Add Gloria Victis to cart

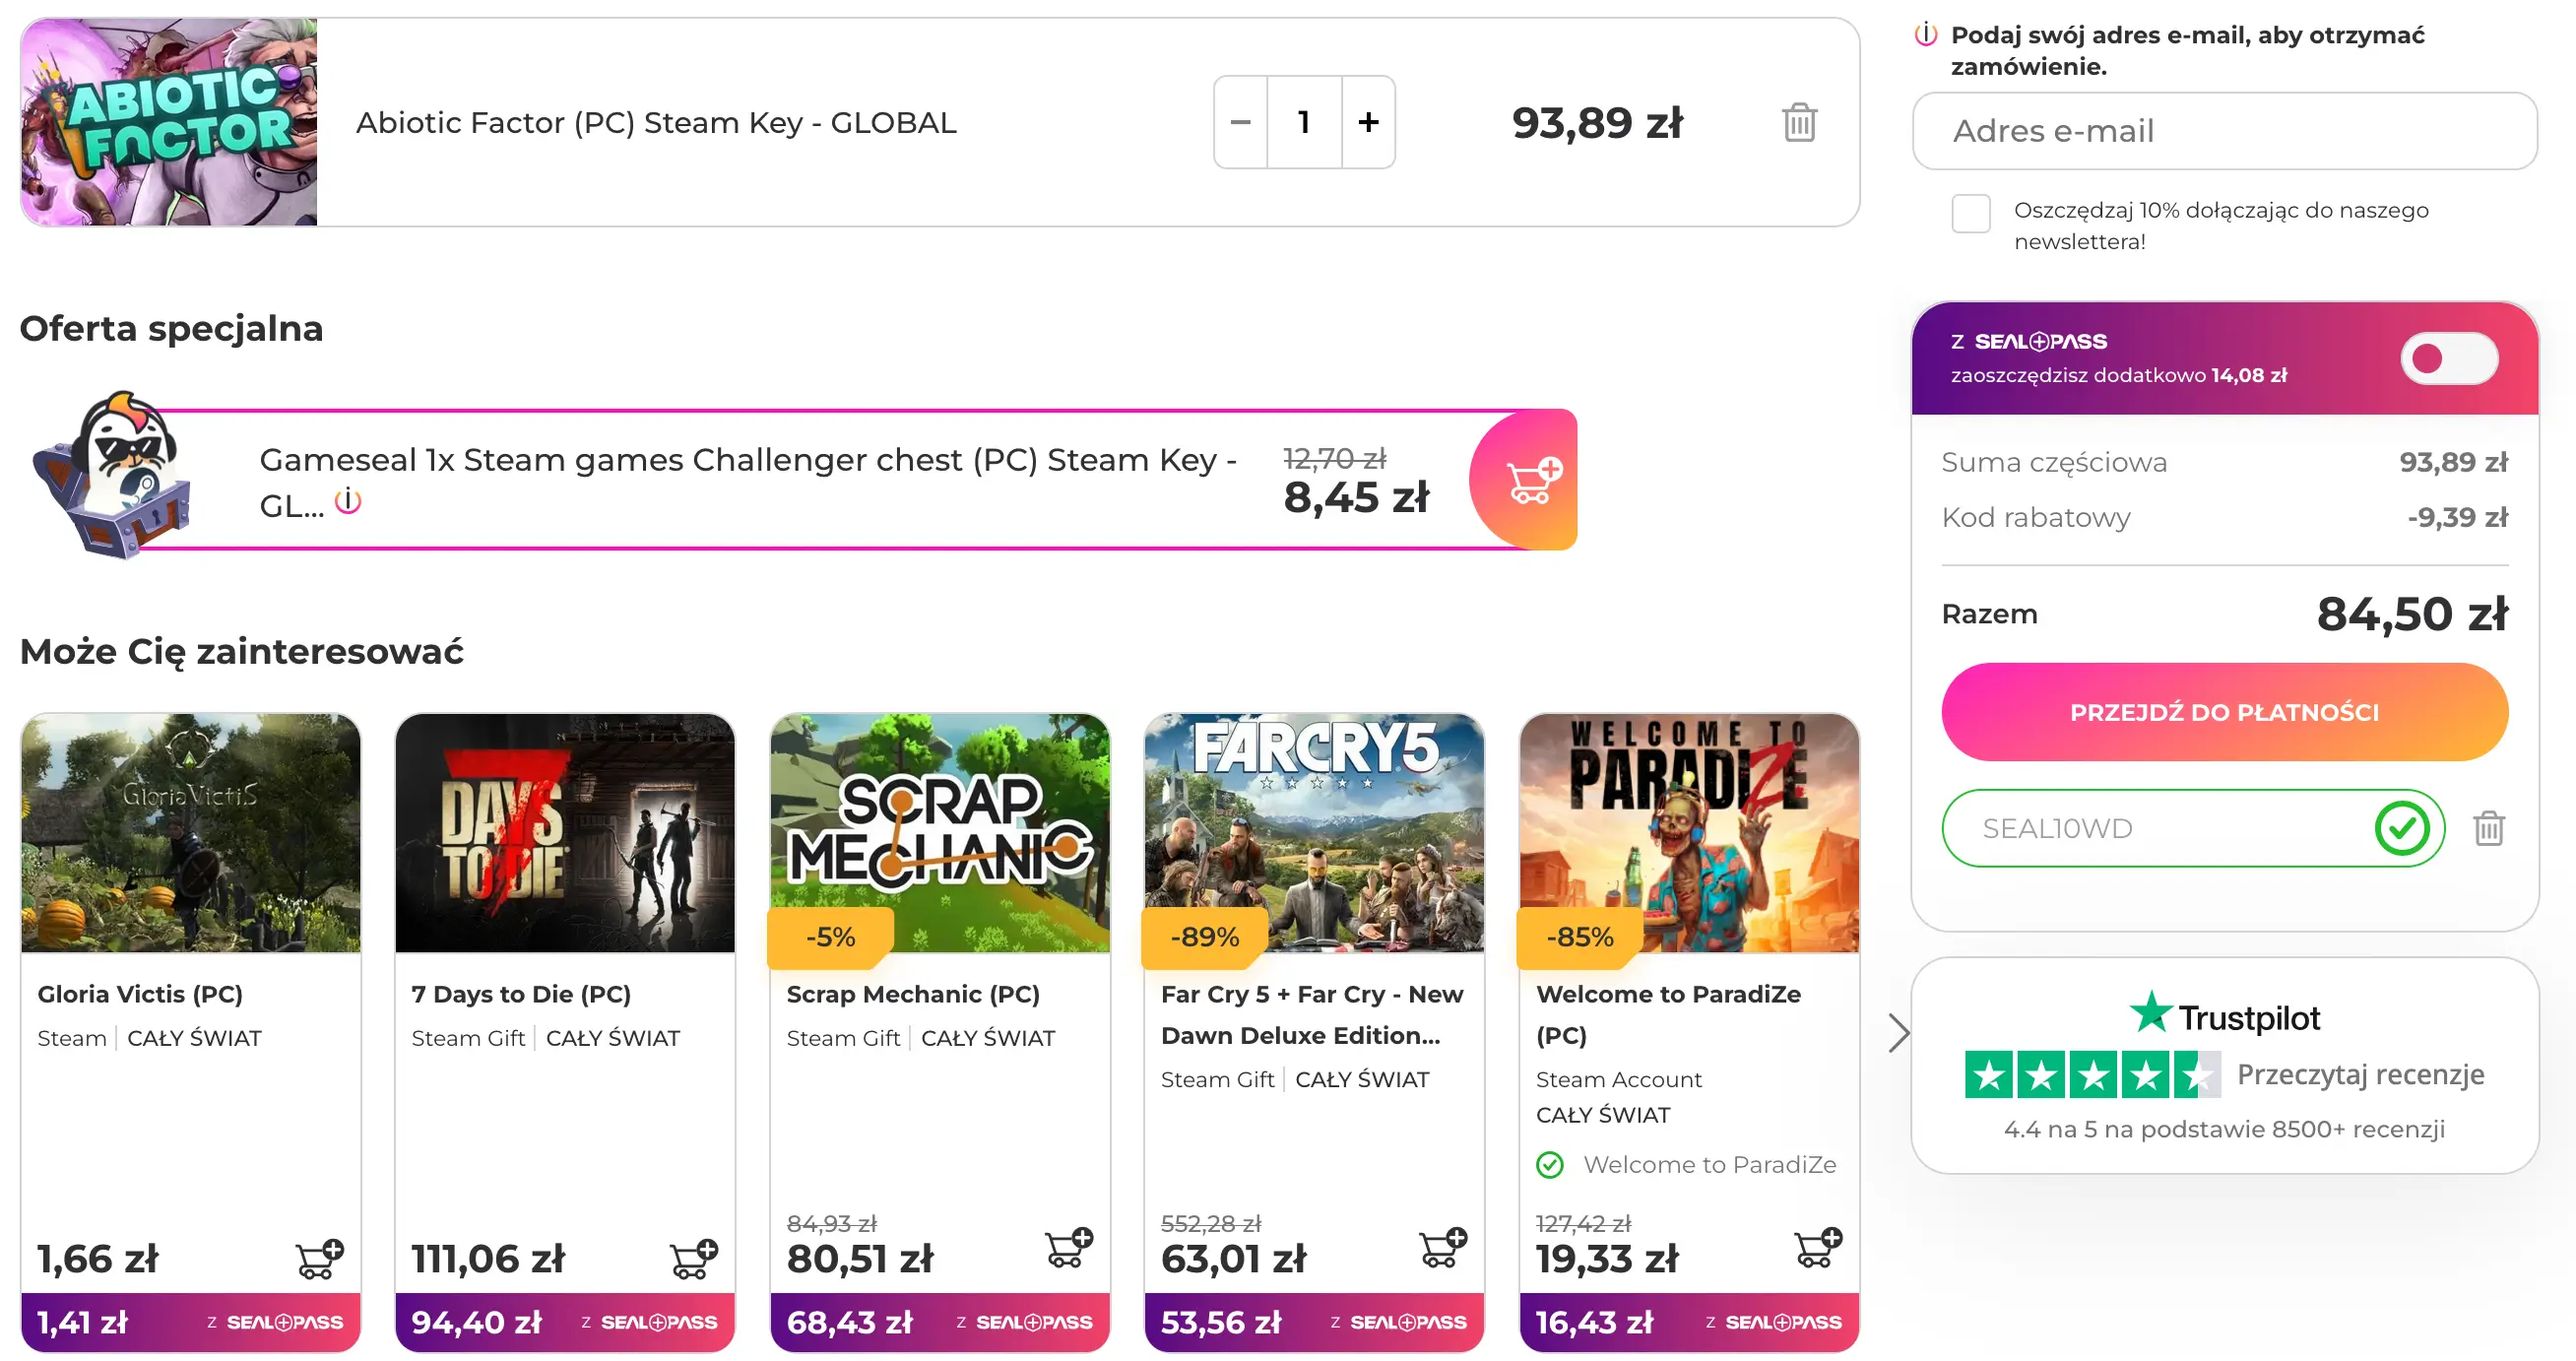(x=319, y=1258)
